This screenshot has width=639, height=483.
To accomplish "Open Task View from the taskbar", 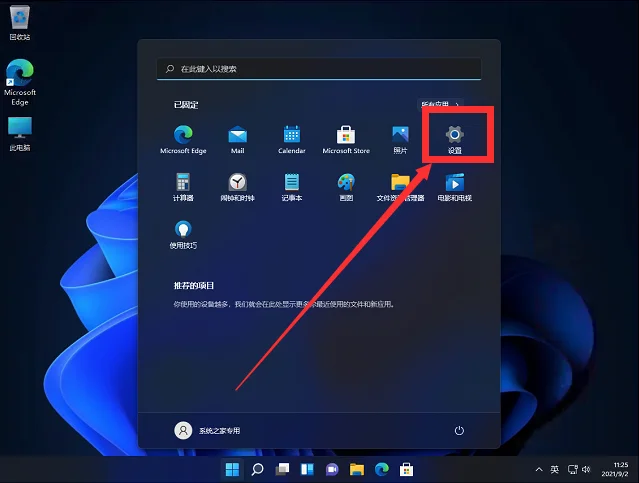I will [x=282, y=469].
